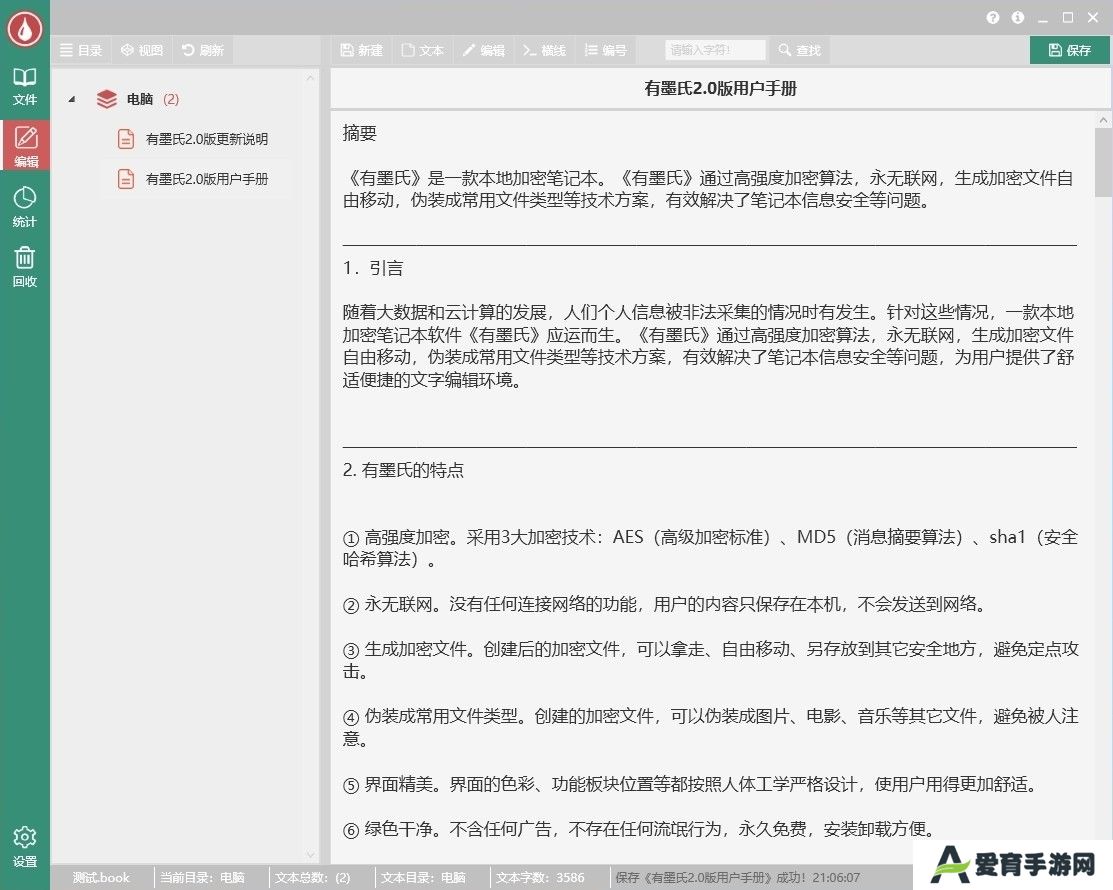Click the '⑤ 界面精美' paragraph
The height and width of the screenshot is (890, 1113).
click(x=691, y=784)
